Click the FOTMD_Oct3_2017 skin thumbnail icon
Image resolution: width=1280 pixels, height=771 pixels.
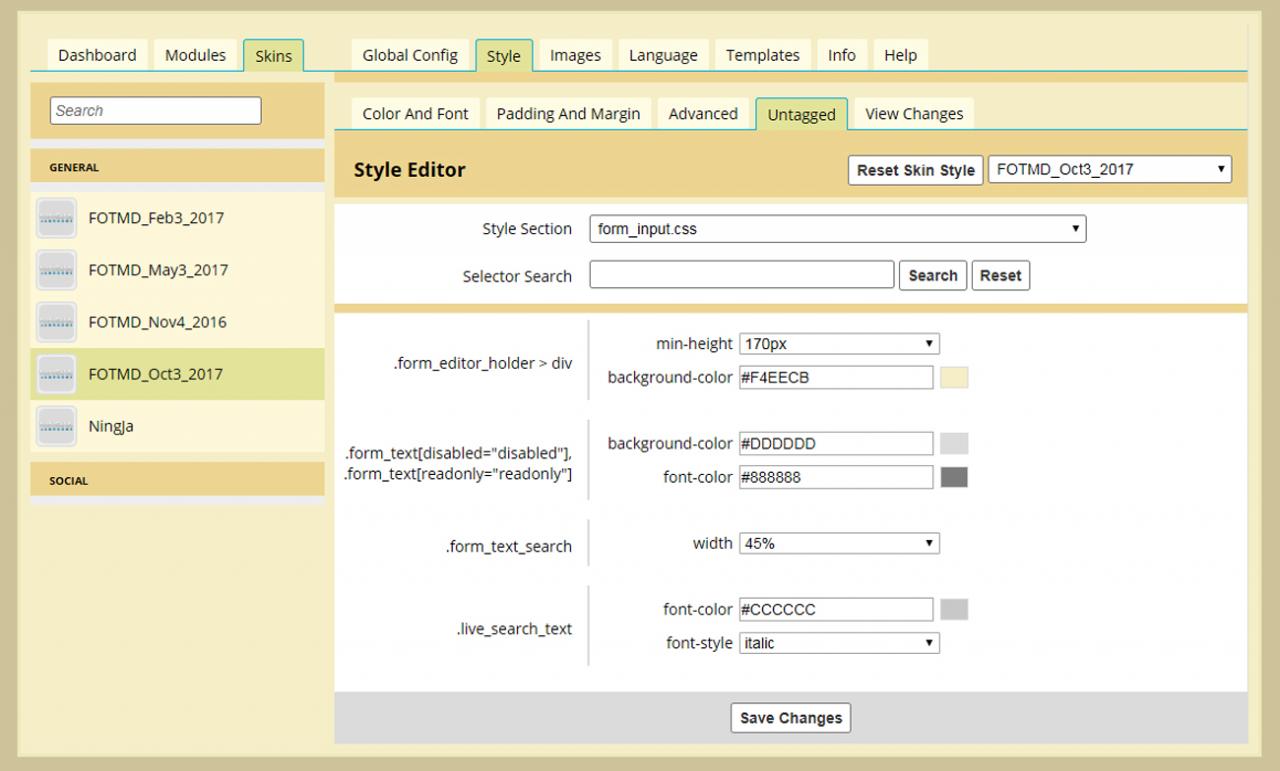click(x=56, y=374)
